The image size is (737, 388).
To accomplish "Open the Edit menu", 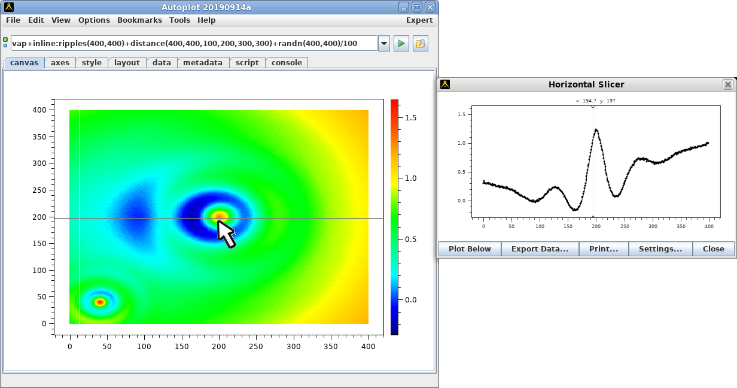I will pyautogui.click(x=36, y=20).
